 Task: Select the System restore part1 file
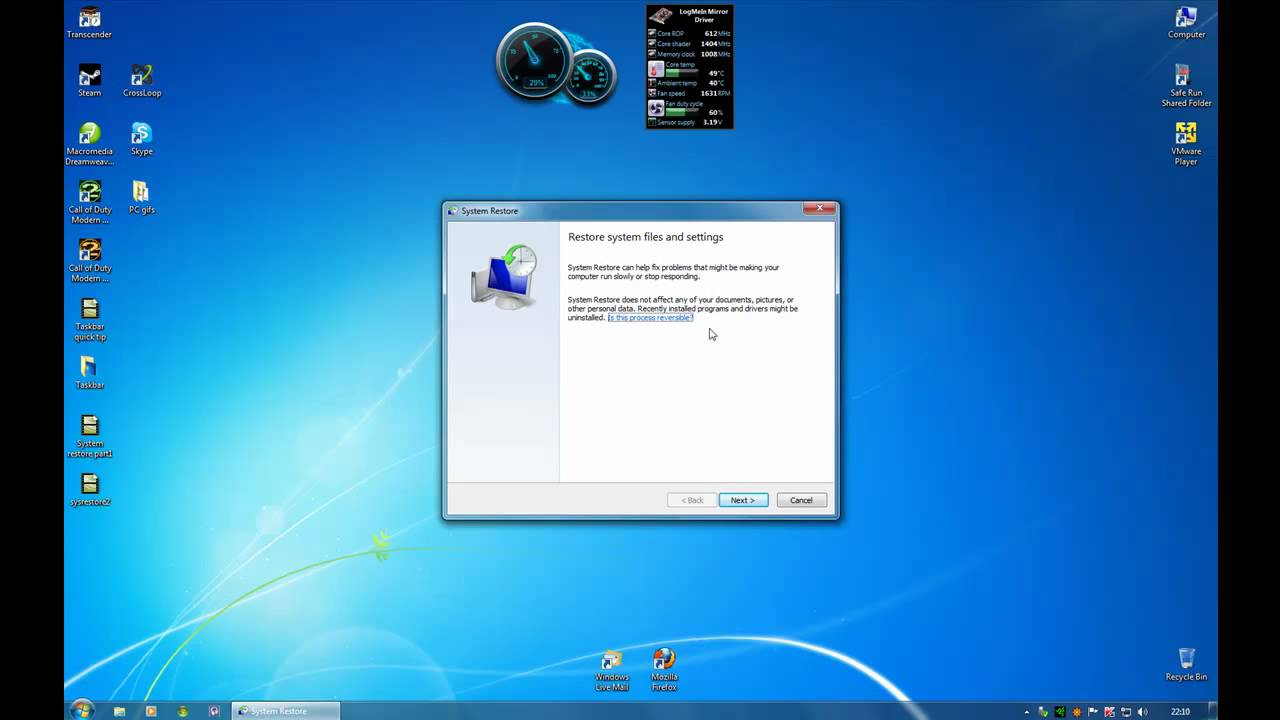89,436
